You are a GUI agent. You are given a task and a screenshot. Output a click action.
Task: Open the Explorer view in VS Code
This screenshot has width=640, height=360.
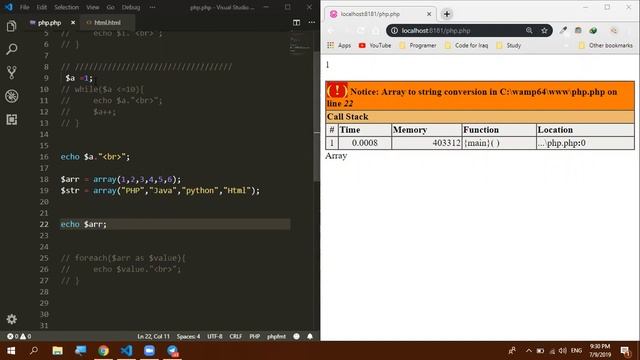click(x=11, y=27)
